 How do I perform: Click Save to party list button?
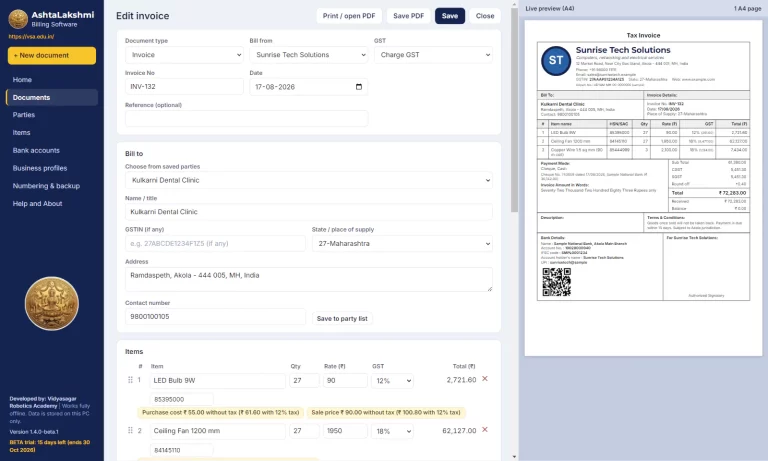(x=342, y=318)
